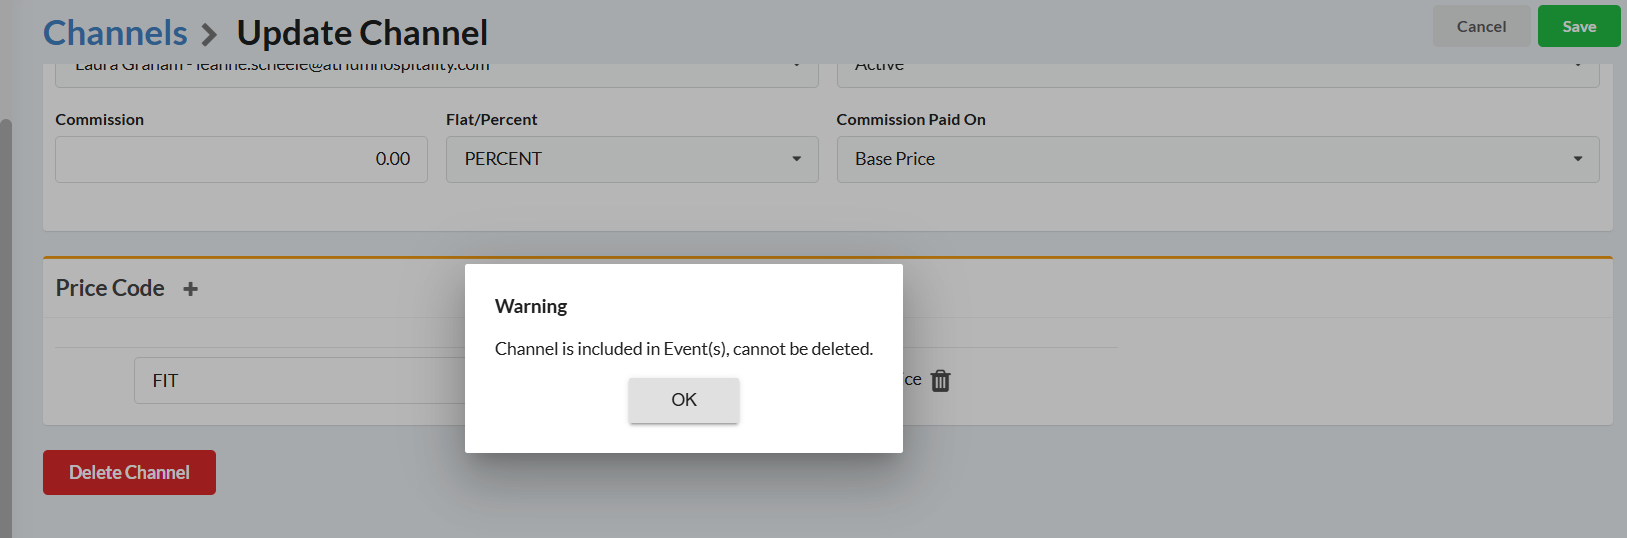1627x538 pixels.
Task: Click the FIT price code field
Action: [x=300, y=381]
